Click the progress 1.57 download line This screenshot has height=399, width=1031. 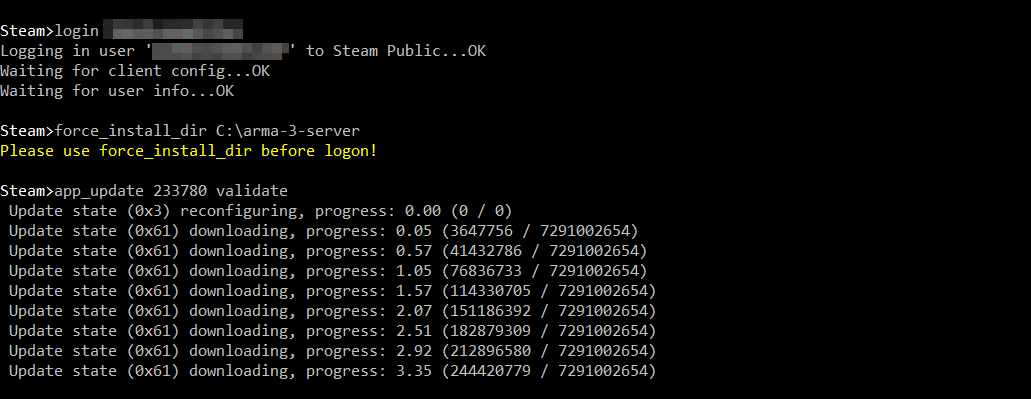333,291
